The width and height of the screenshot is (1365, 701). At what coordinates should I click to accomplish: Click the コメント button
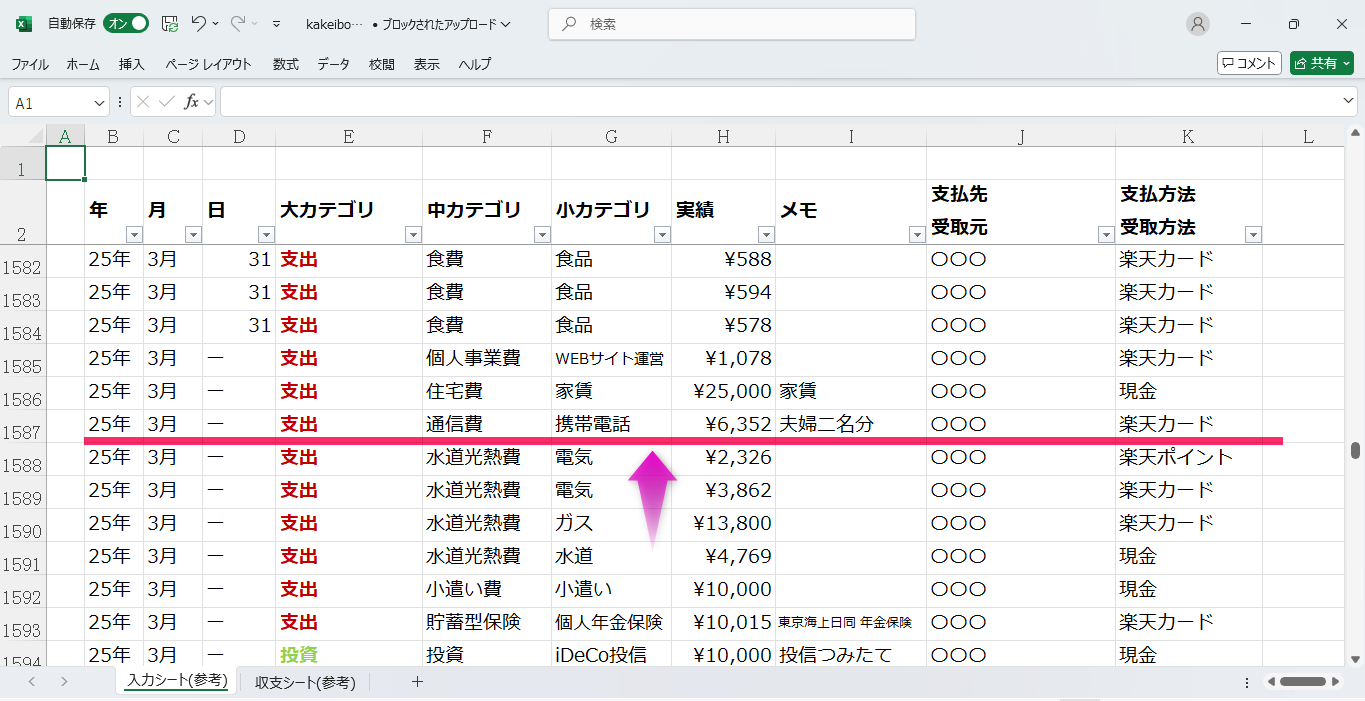click(1249, 63)
